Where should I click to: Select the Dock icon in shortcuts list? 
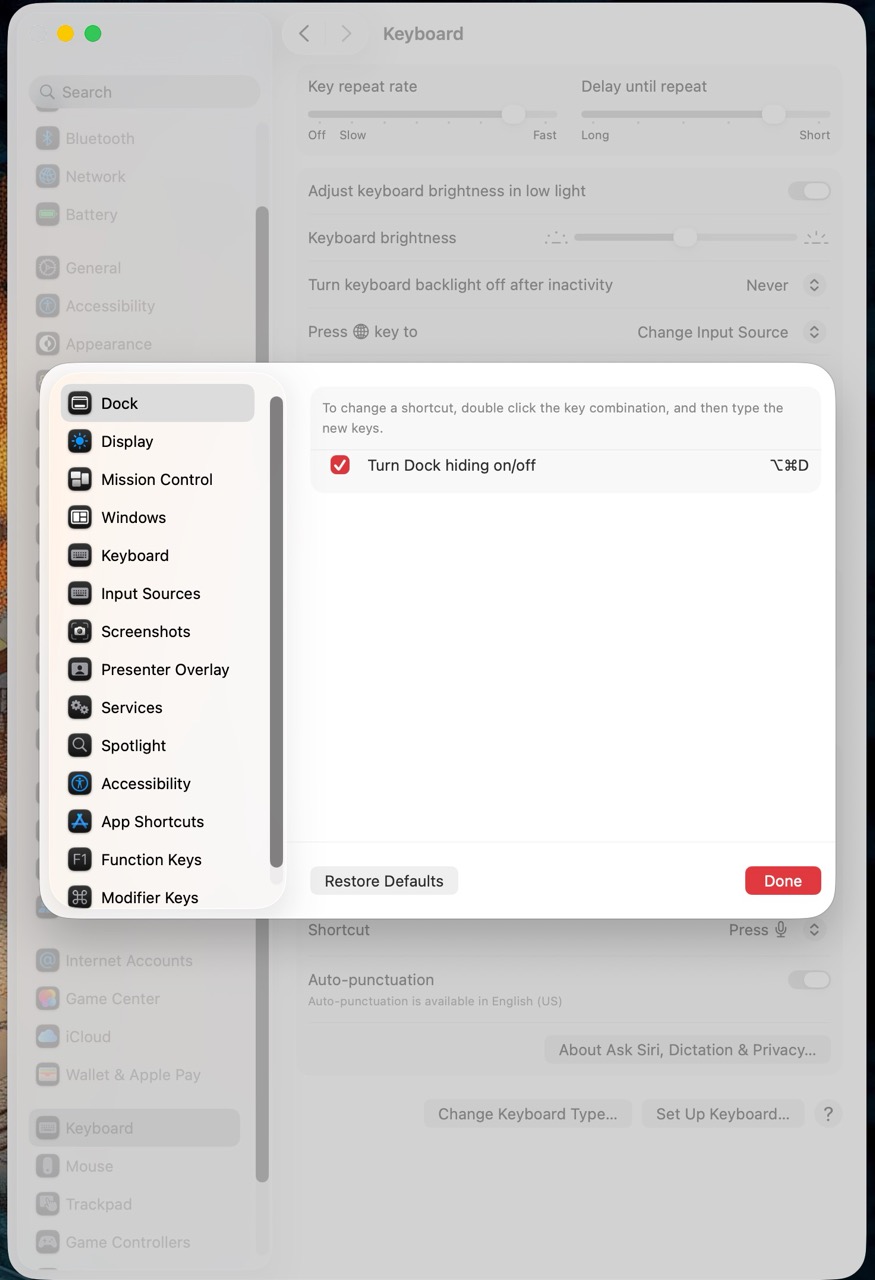pos(80,403)
